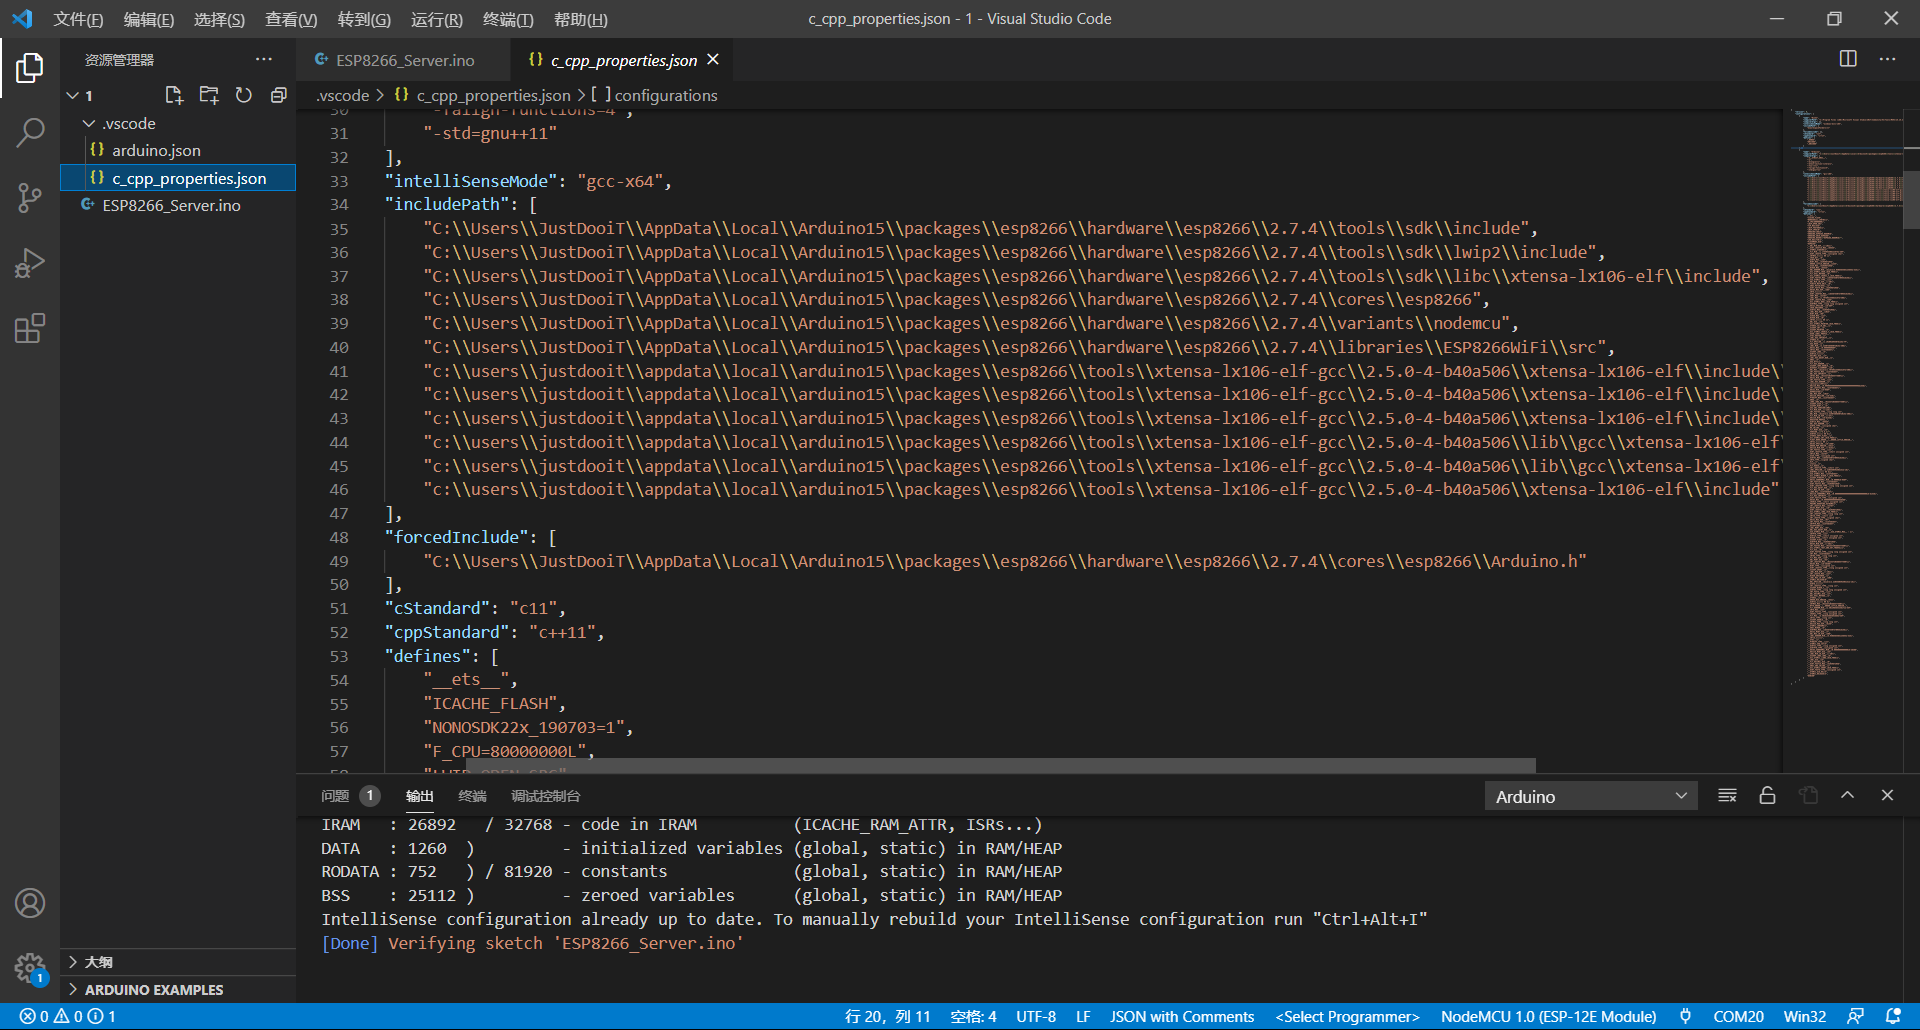
Task: Switch to 问题 problems panel tab
Action: 349,796
